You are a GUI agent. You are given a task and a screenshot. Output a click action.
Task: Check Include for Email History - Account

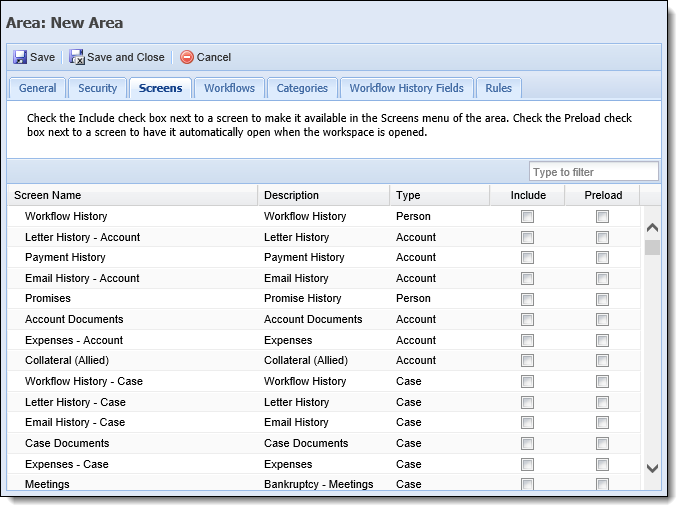pyautogui.click(x=527, y=278)
